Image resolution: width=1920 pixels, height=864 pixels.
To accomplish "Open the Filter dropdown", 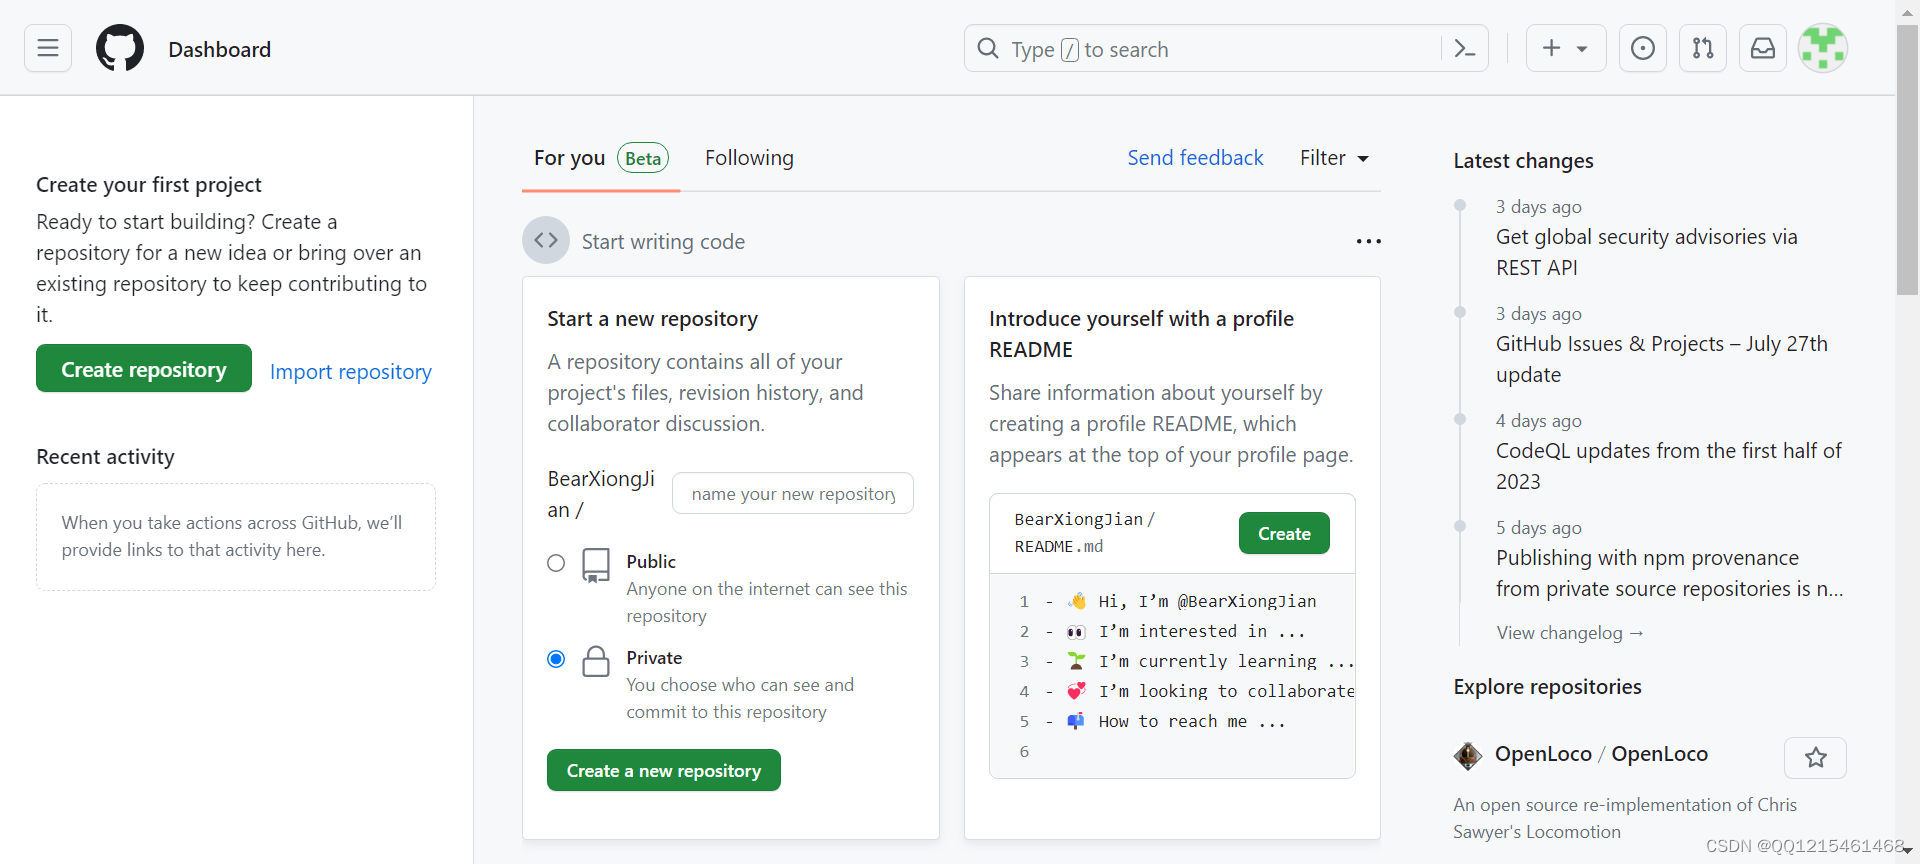I will tap(1334, 158).
